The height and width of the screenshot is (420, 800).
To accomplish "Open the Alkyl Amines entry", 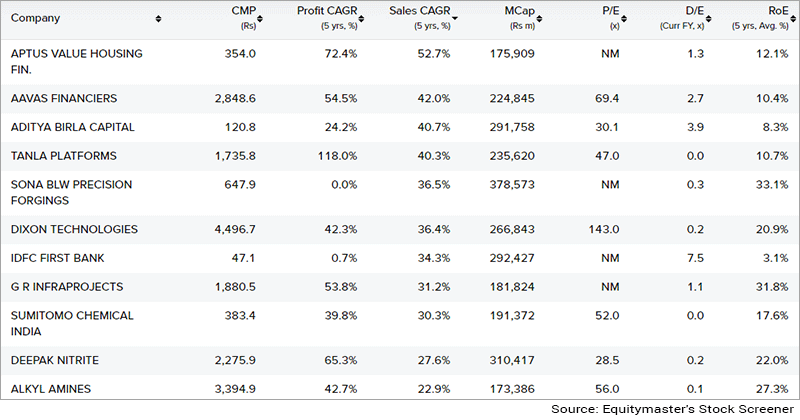I will (51, 389).
